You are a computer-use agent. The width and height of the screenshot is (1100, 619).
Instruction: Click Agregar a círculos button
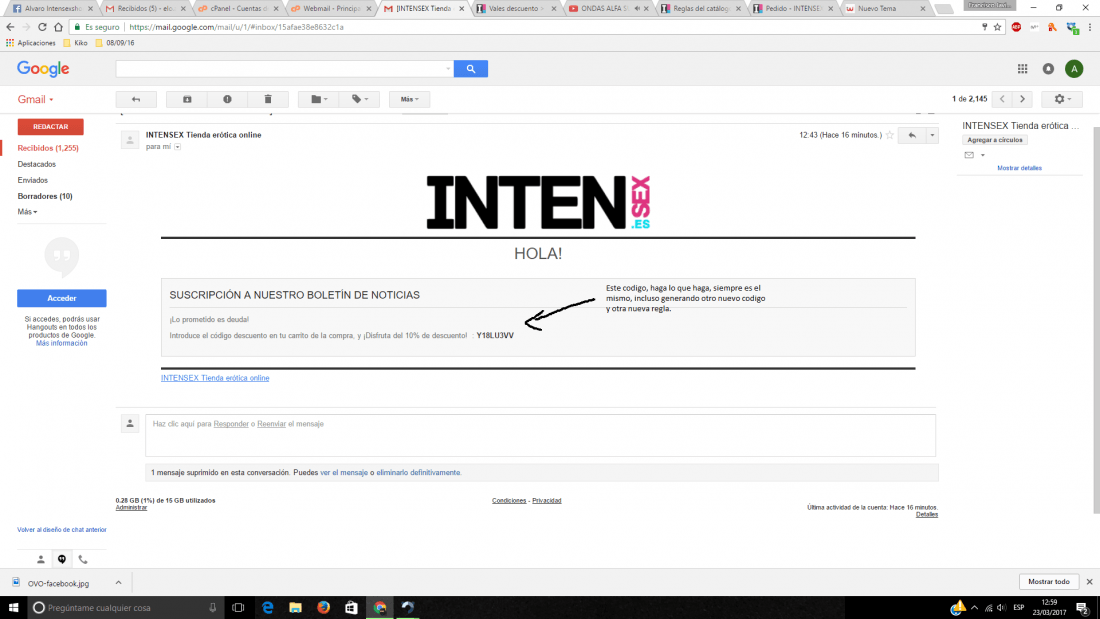995,140
